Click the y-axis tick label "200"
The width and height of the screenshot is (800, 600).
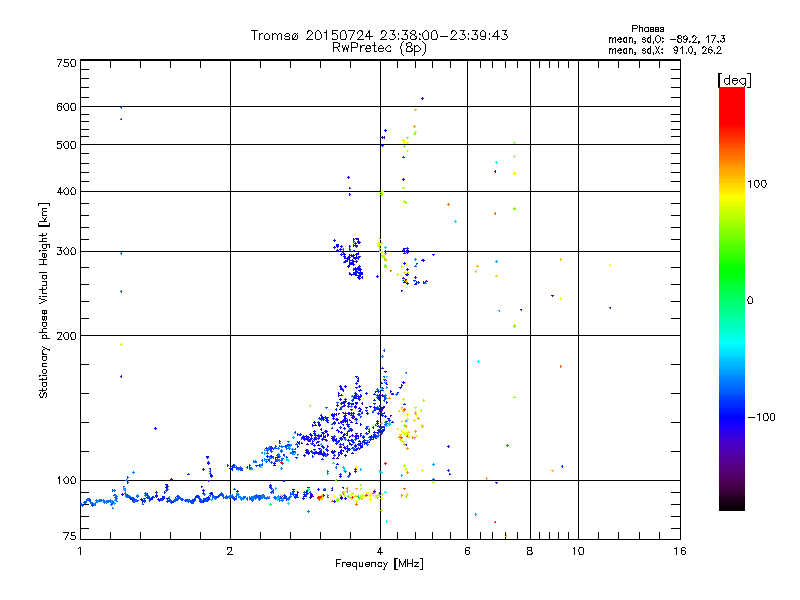66,336
